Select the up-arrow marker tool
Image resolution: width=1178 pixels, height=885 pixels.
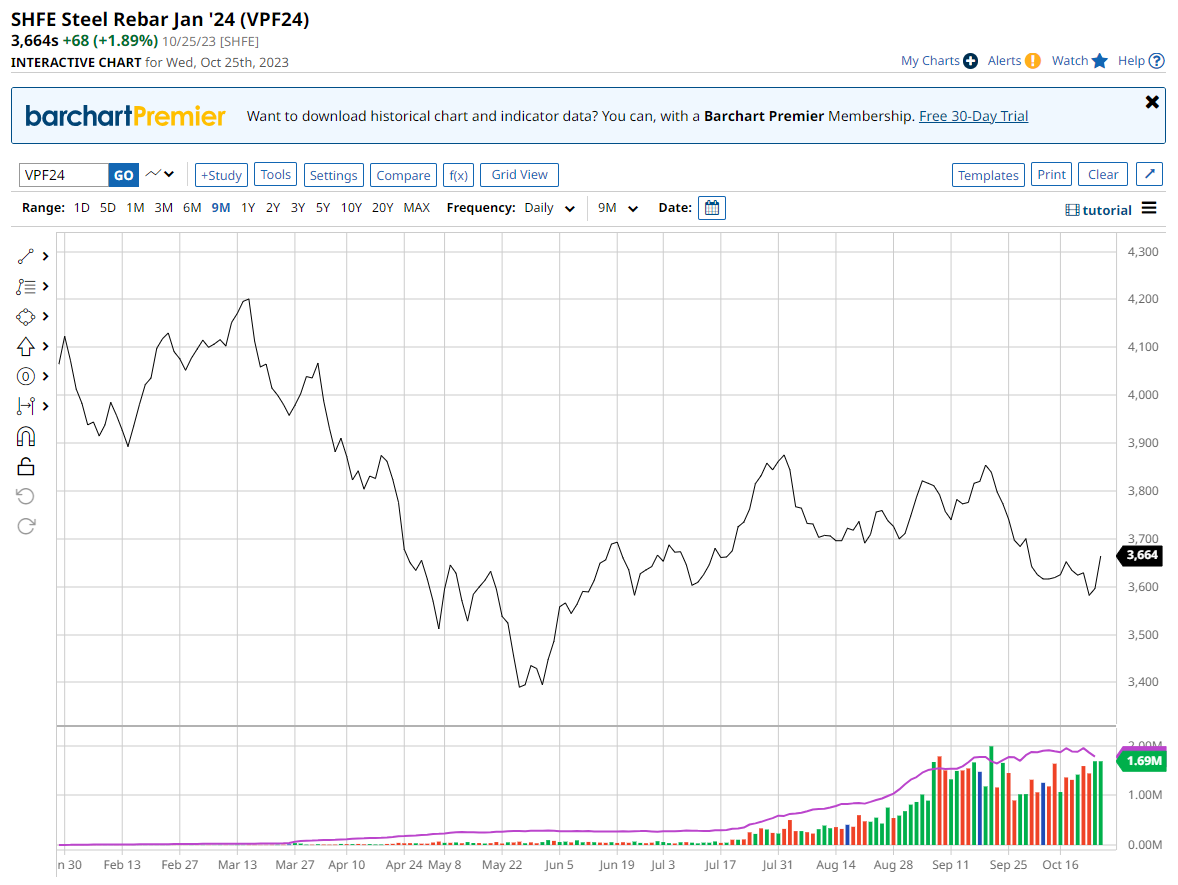tap(26, 346)
